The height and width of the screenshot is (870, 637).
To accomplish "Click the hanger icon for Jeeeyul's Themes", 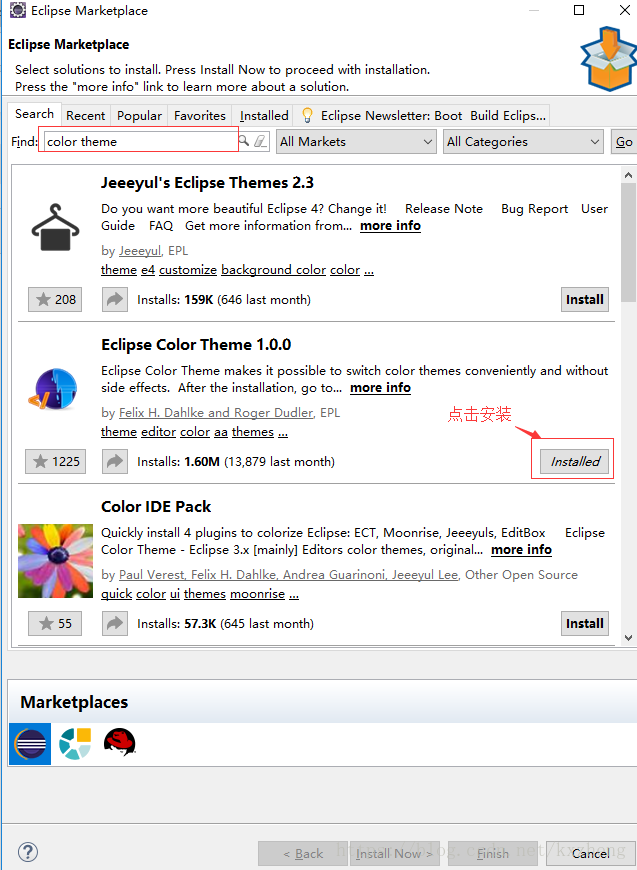I will (55, 227).
